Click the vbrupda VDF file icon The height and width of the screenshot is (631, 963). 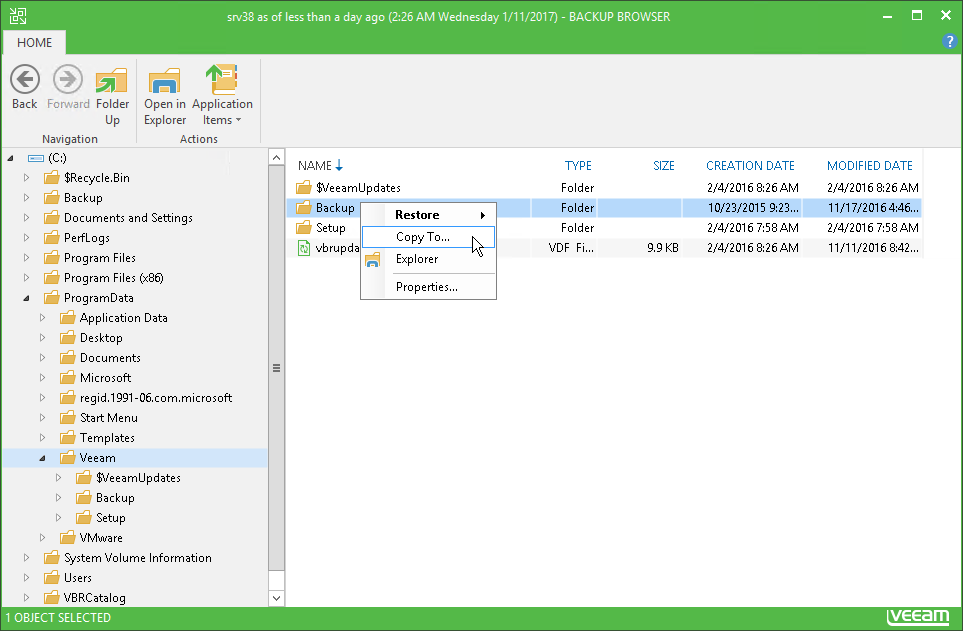pos(303,248)
